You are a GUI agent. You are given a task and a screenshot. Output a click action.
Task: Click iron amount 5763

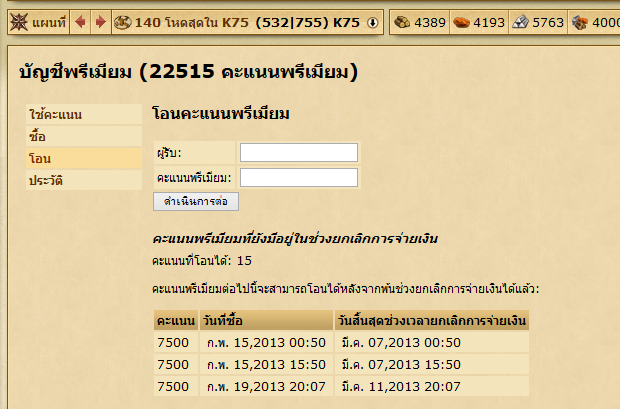coord(548,23)
